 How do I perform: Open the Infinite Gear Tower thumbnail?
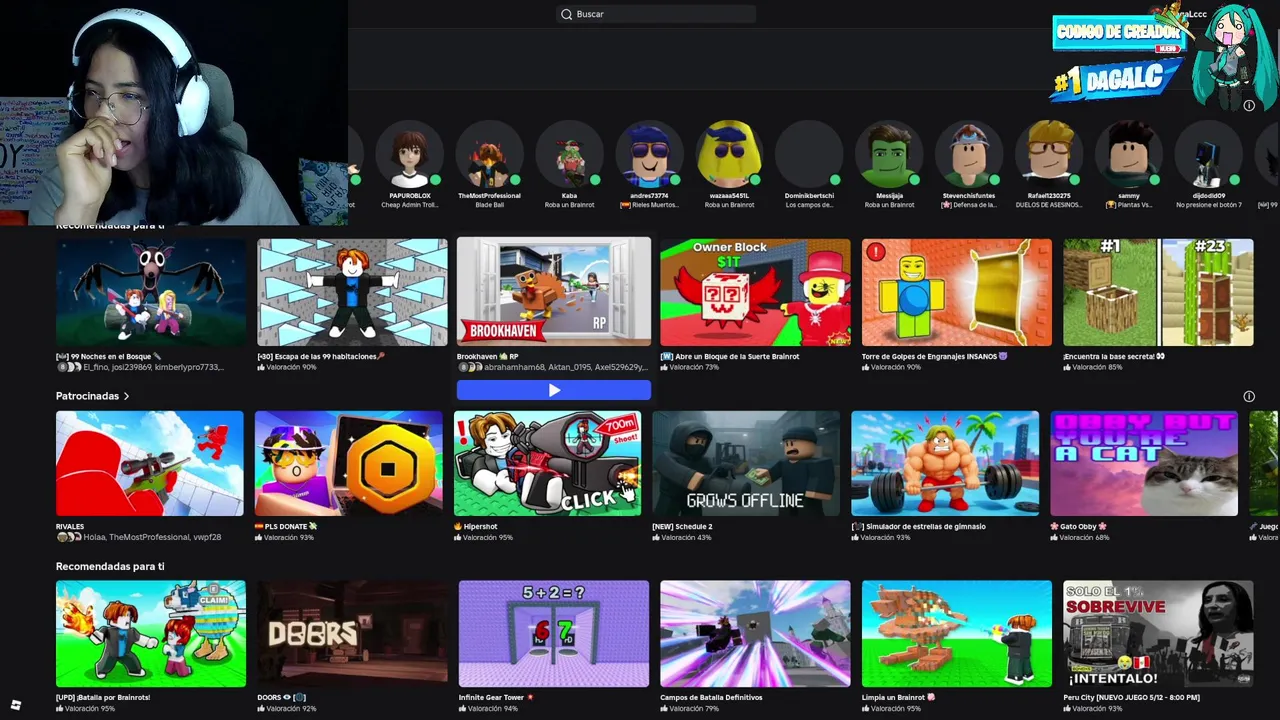point(553,634)
